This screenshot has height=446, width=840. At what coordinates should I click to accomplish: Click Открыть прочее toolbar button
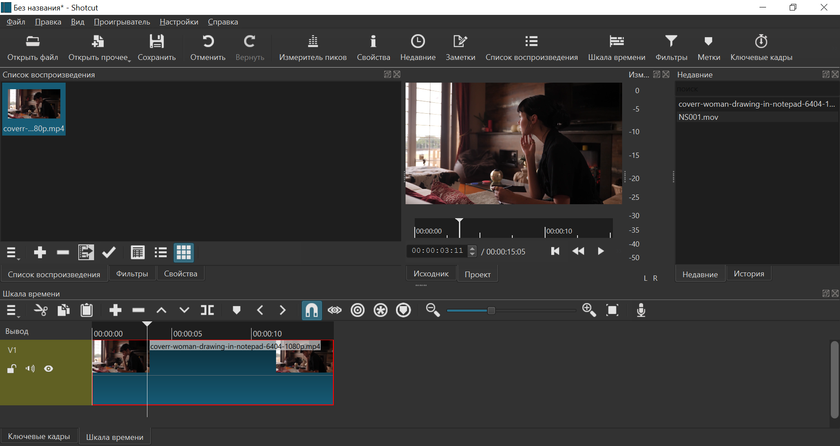(99, 48)
